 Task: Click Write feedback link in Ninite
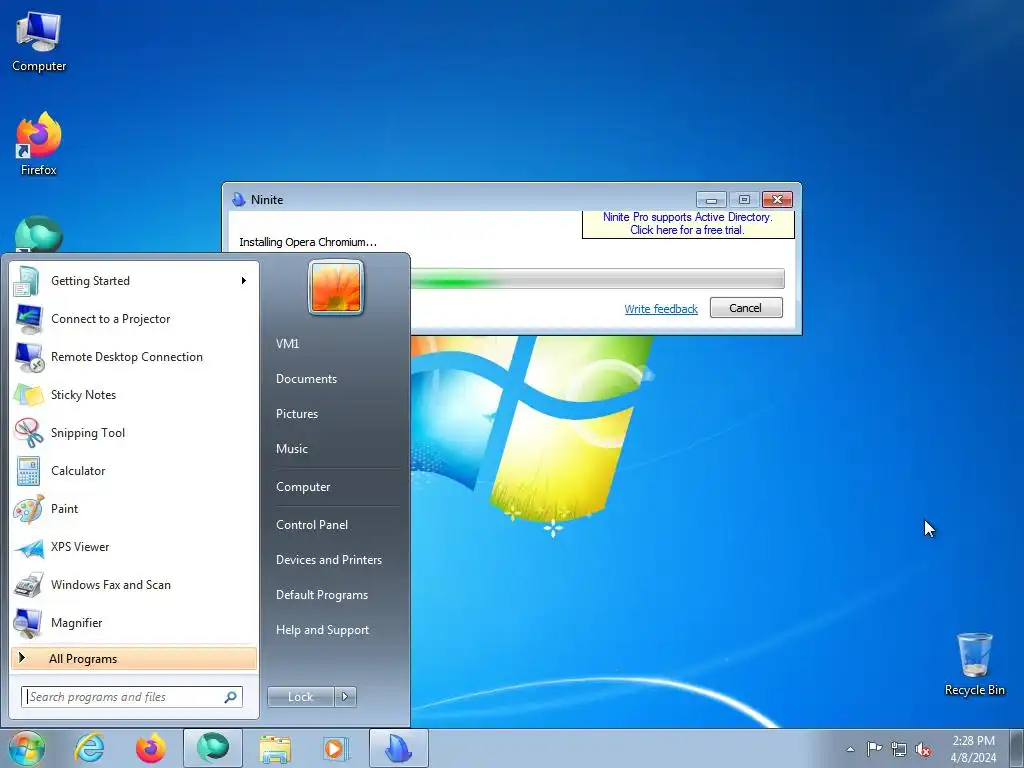point(661,309)
